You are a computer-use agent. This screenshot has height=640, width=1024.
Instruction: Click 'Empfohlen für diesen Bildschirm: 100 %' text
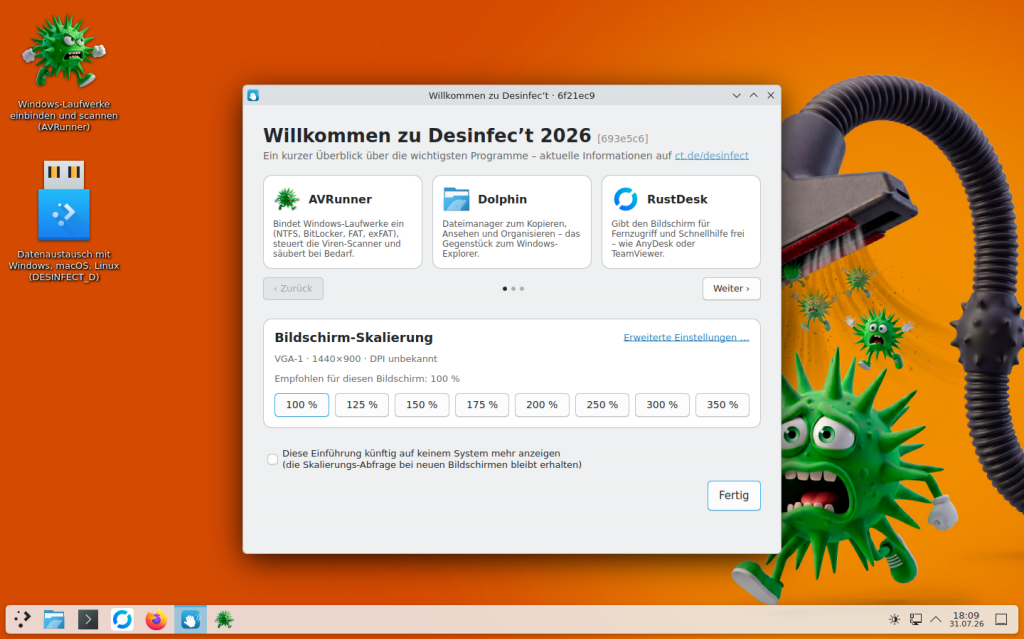click(367, 379)
